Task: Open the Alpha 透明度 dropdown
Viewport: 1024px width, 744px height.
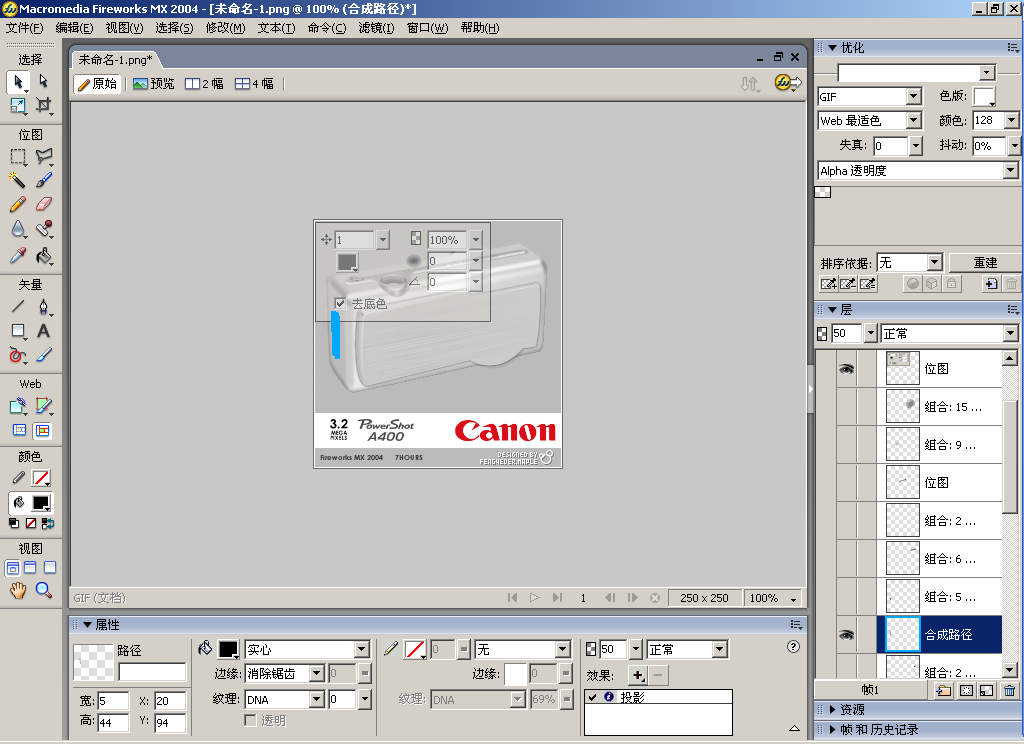Action: [x=1011, y=170]
